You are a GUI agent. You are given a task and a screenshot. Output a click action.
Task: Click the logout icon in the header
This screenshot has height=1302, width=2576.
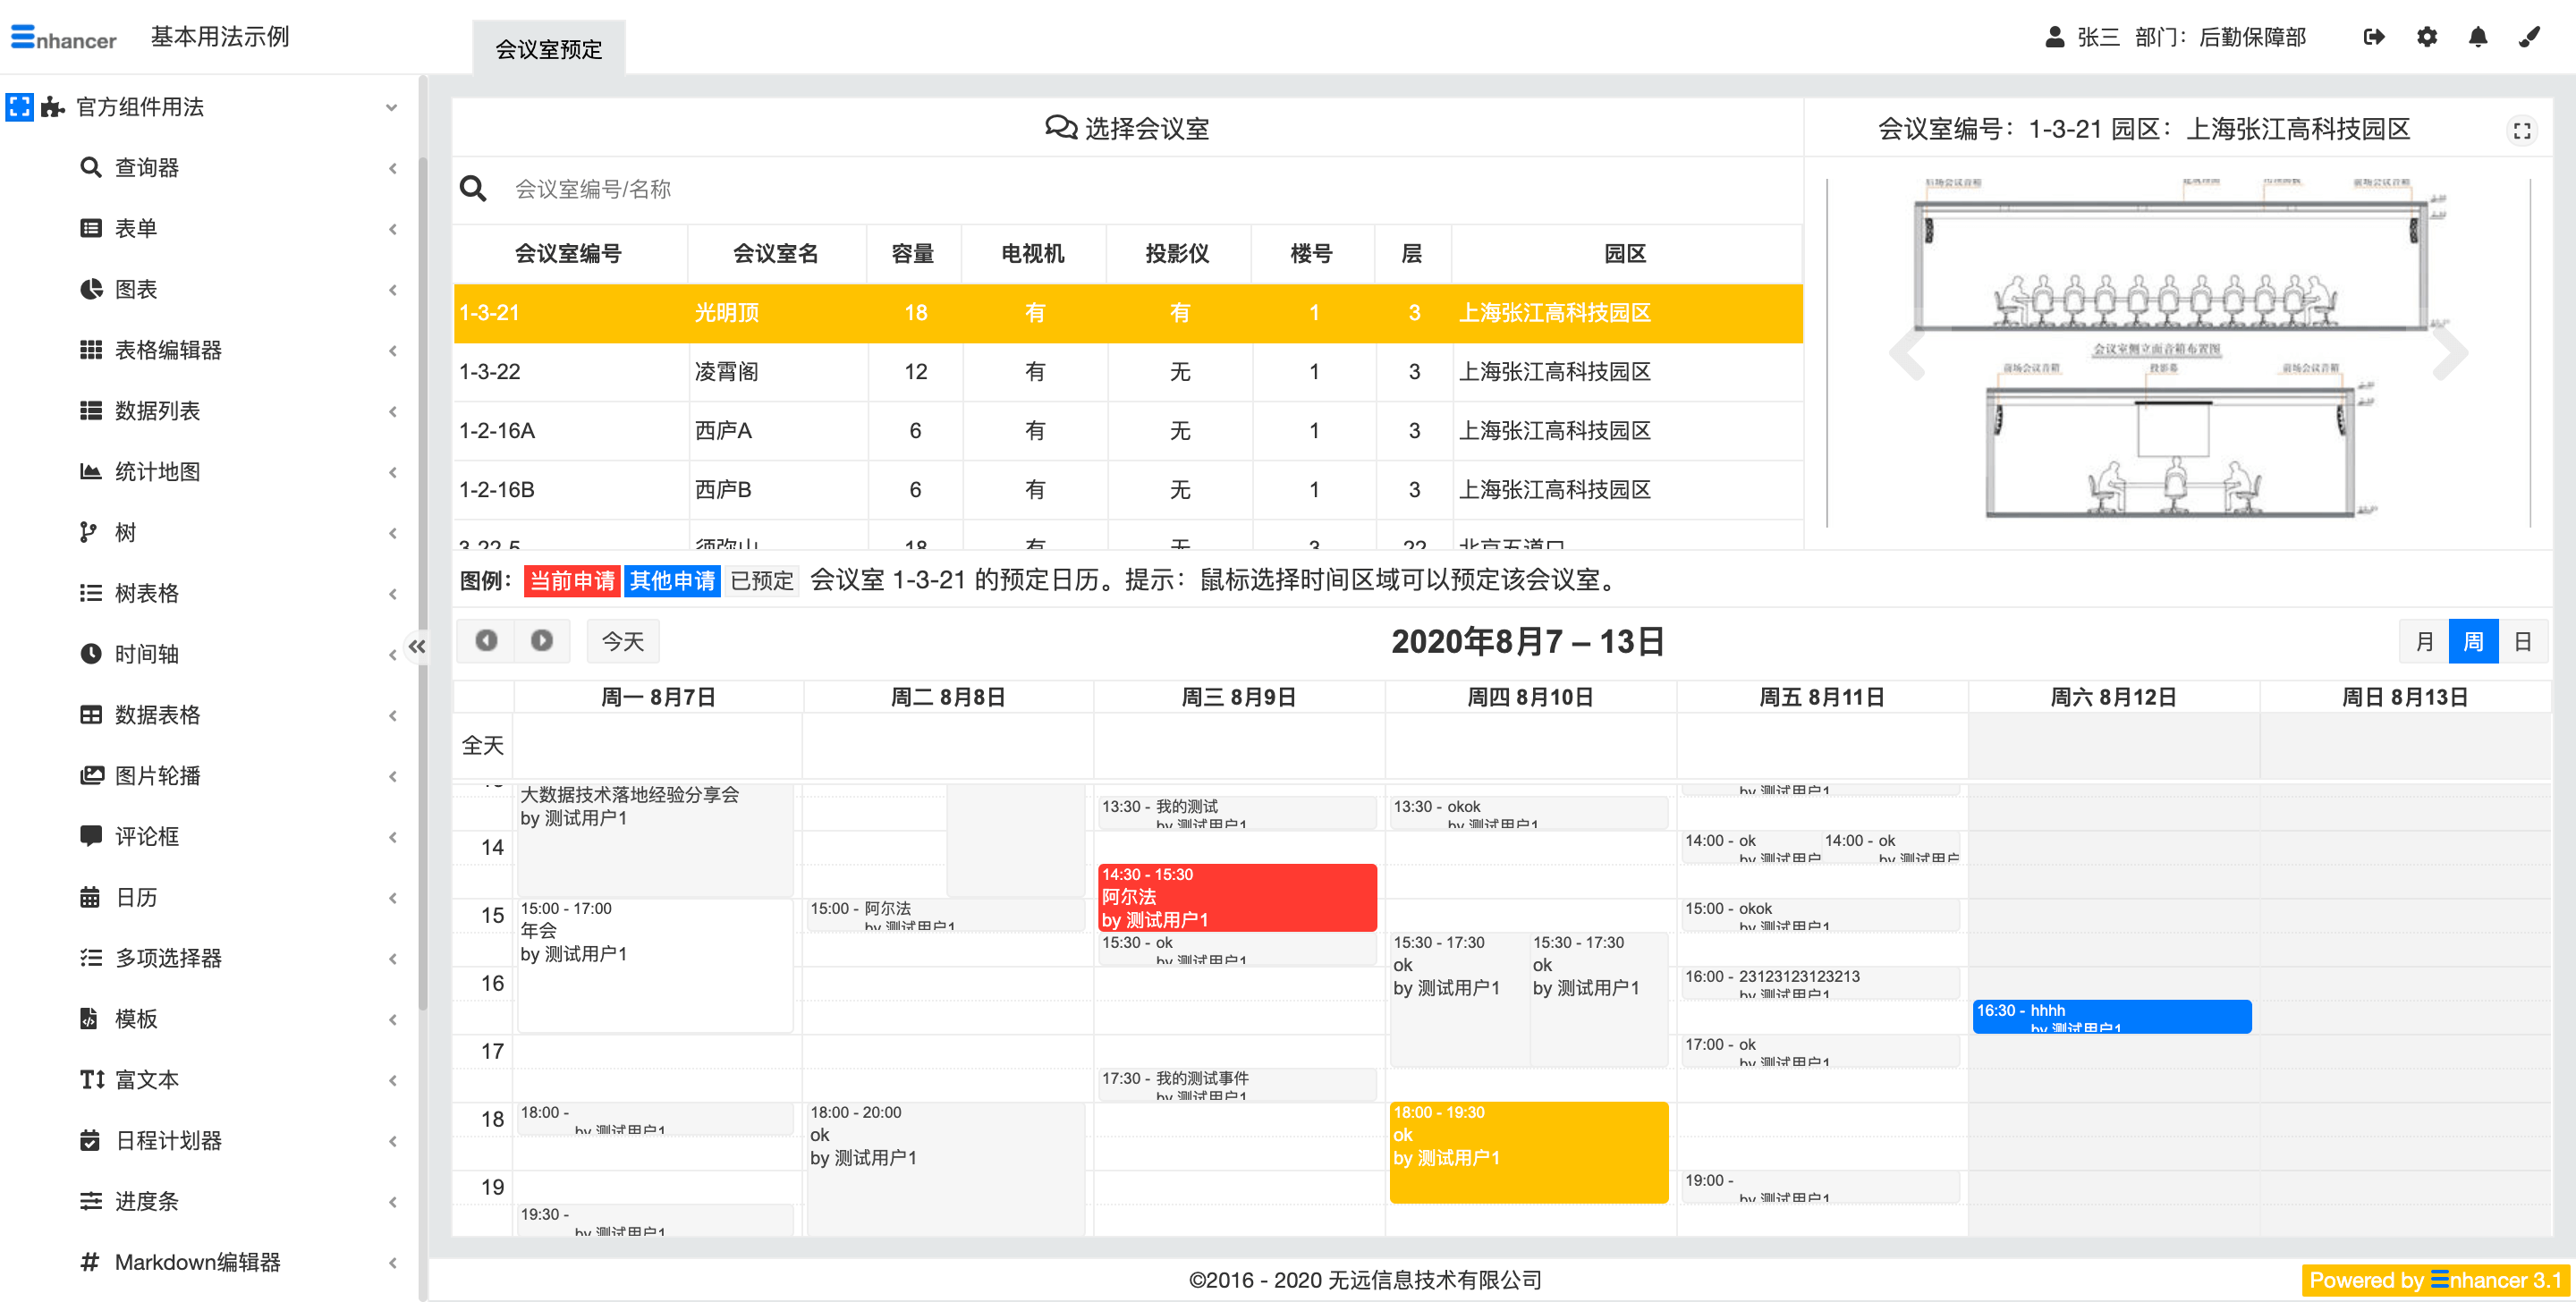coord(2373,37)
